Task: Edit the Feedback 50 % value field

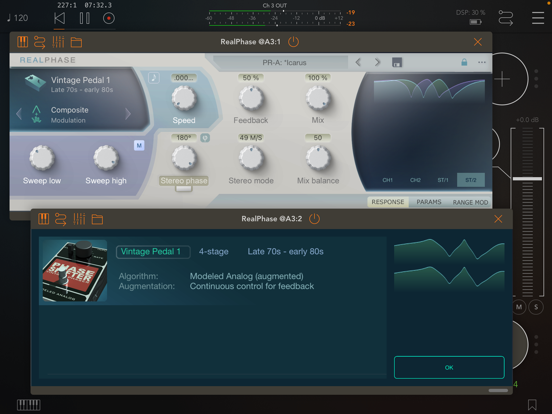Action: 251,78
